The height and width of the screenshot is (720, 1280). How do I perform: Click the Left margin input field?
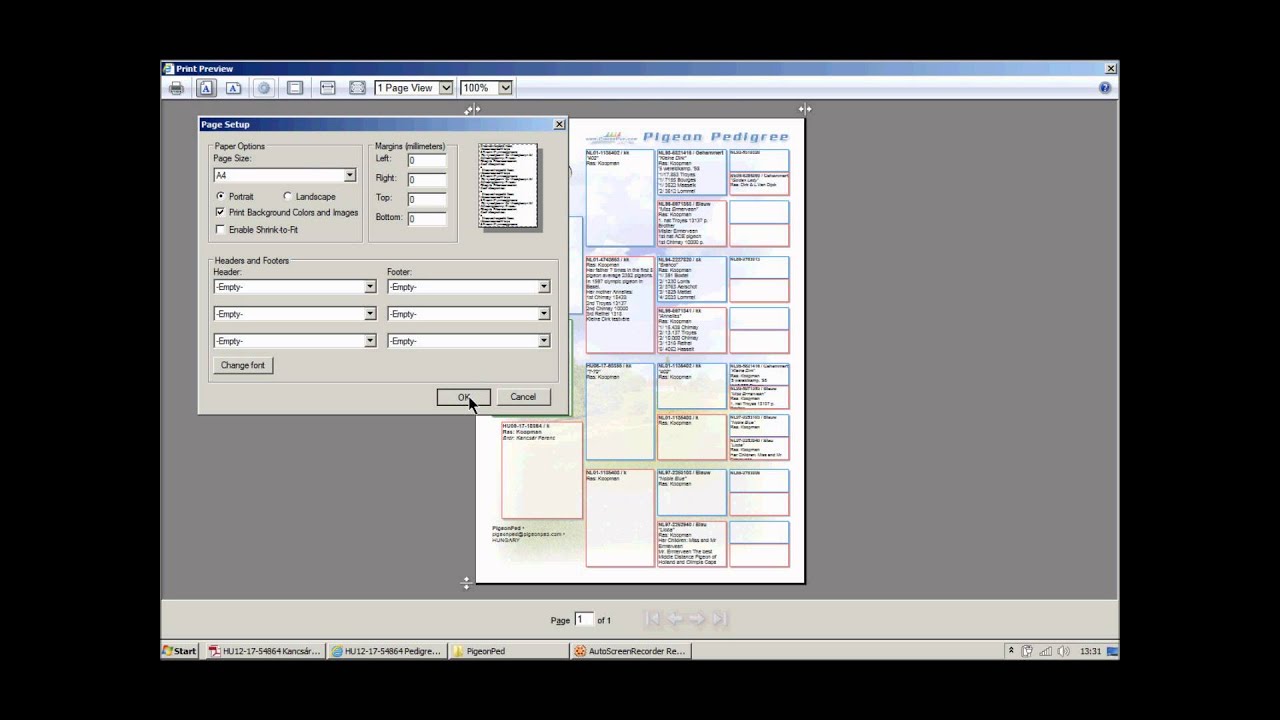point(426,160)
